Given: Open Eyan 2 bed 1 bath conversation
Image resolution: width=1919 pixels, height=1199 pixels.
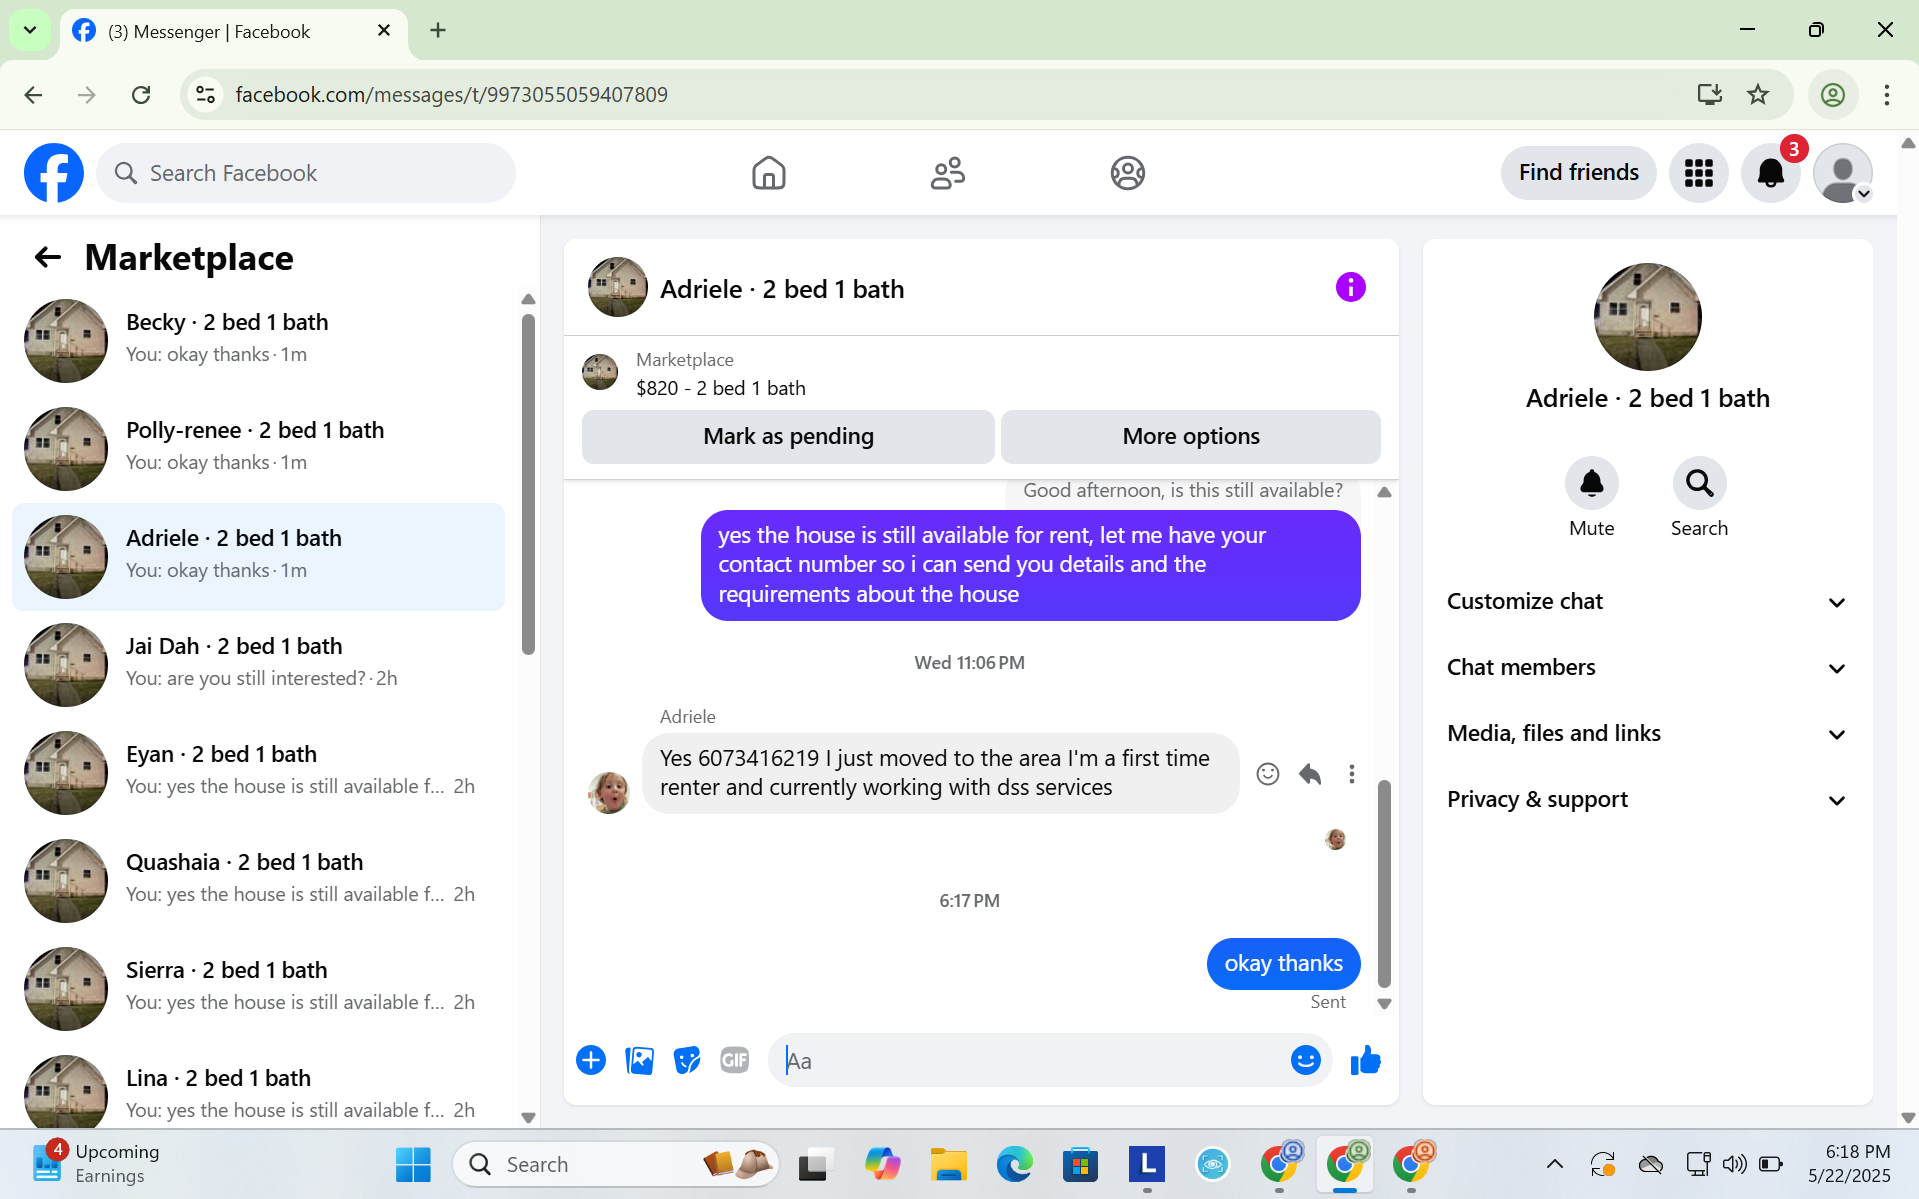Looking at the screenshot, I should tap(258, 773).
